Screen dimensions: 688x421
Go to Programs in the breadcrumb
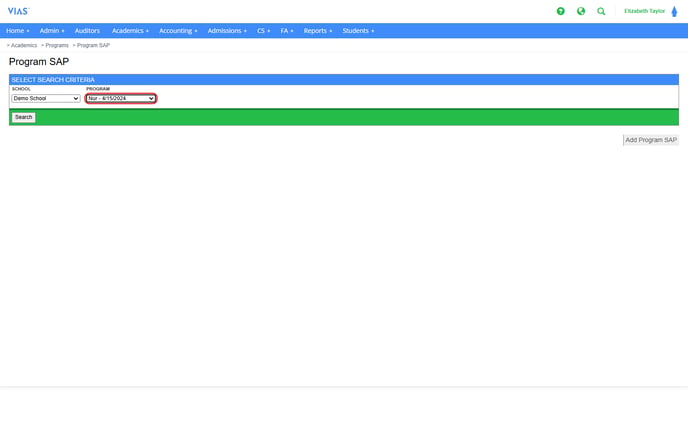[x=57, y=46]
